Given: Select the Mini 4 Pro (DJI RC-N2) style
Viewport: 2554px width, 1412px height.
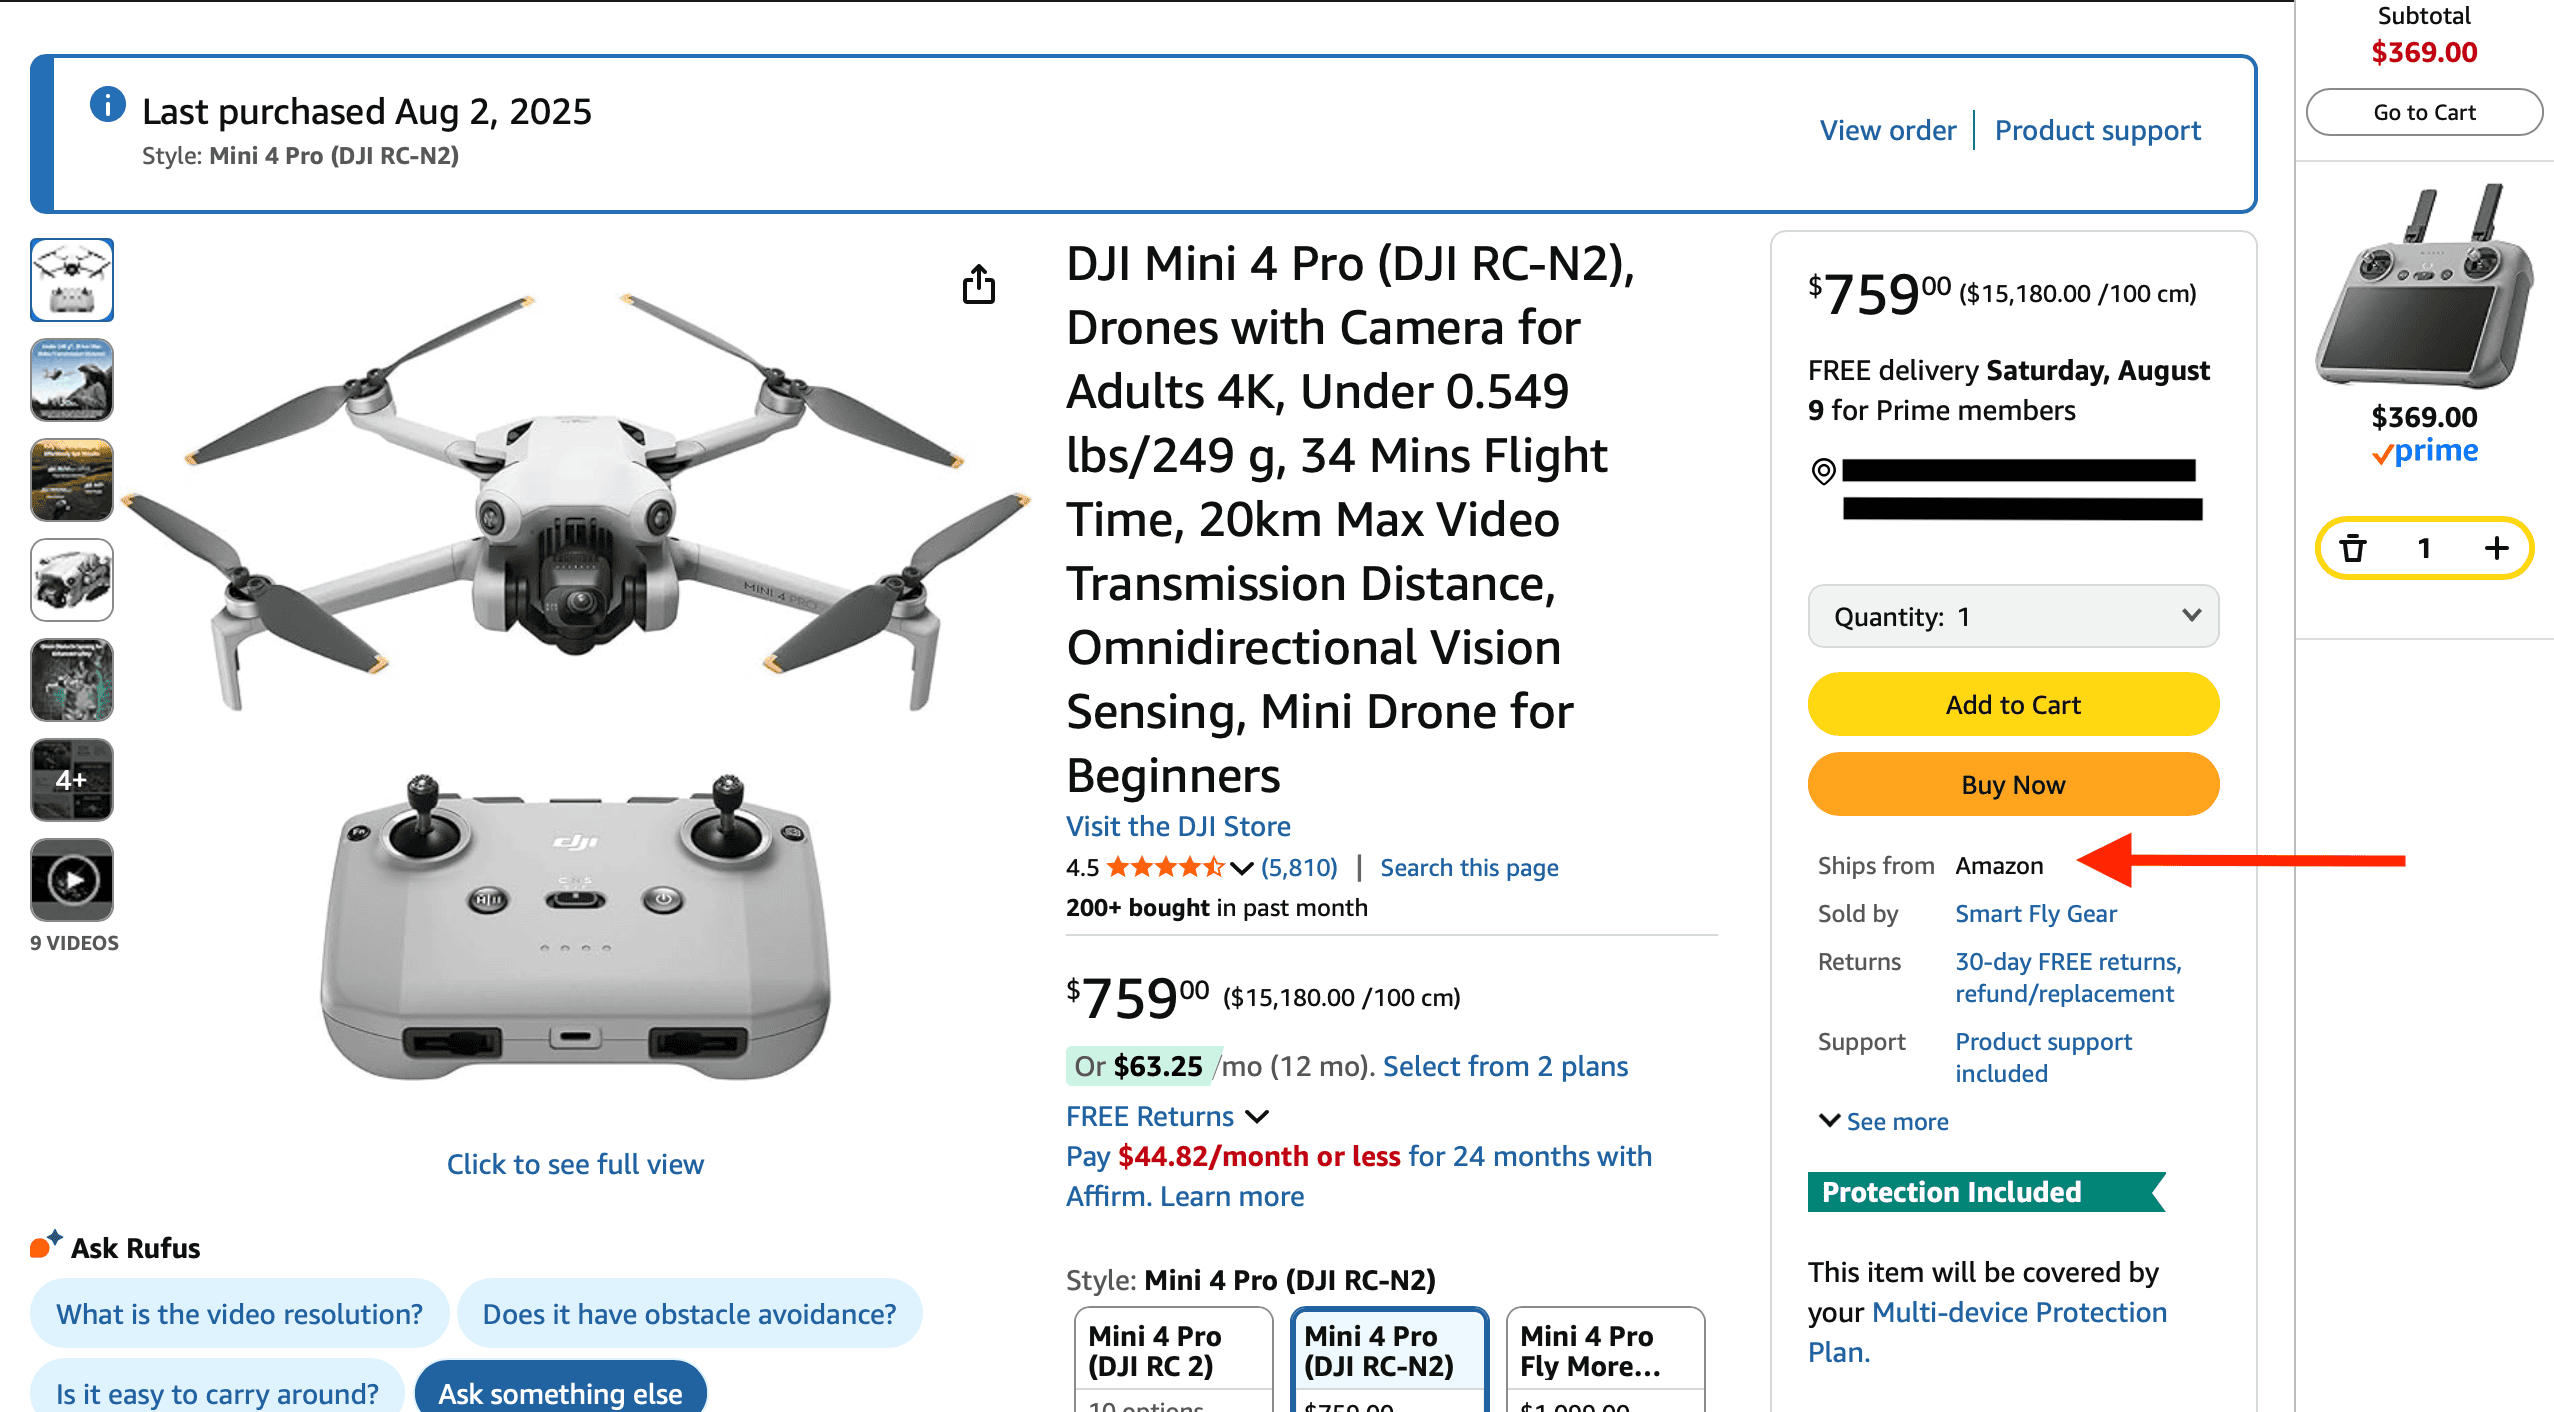Looking at the screenshot, I should pos(1388,1352).
